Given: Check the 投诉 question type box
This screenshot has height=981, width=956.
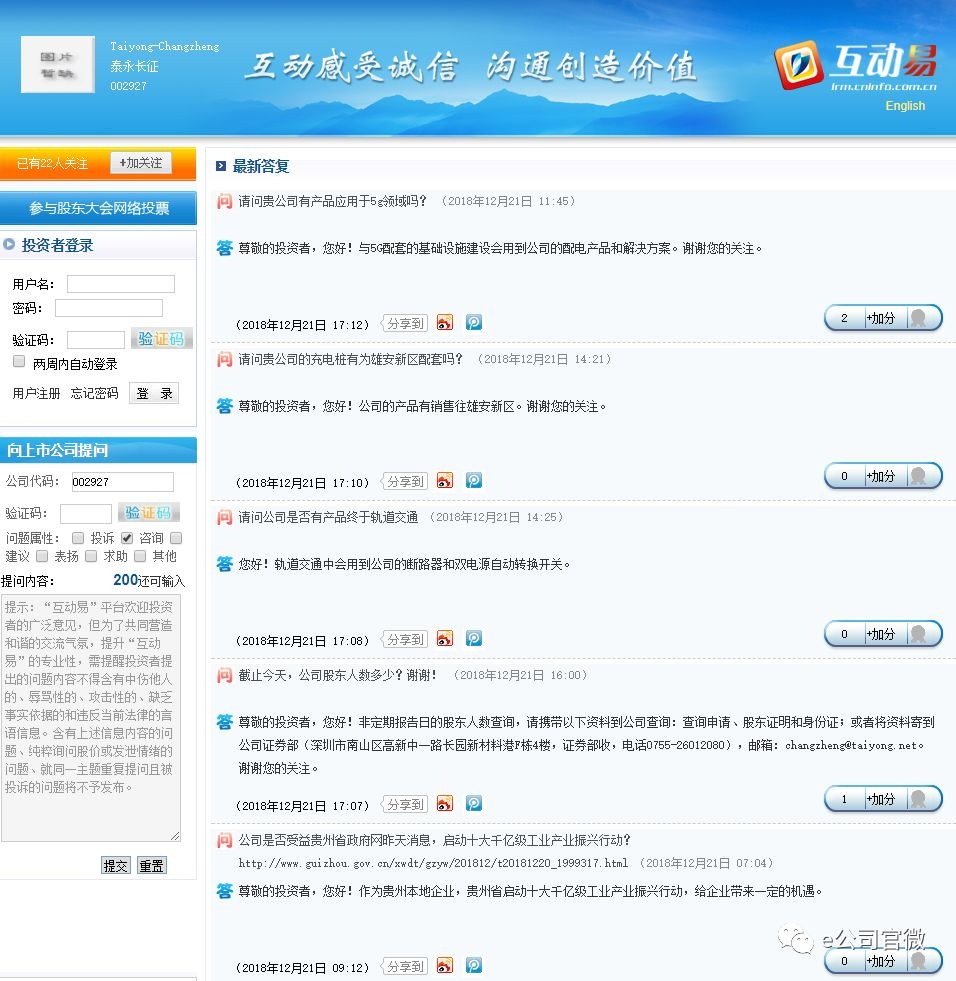Looking at the screenshot, I should tap(78, 538).
